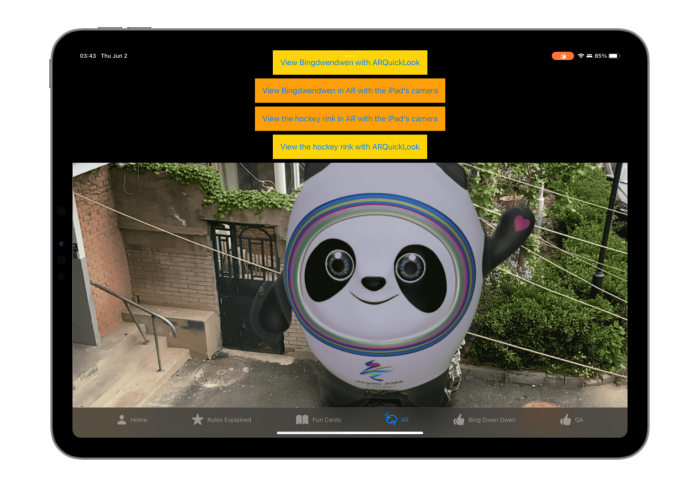Tap the Home person icon
This screenshot has height=488, width=700.
121,420
